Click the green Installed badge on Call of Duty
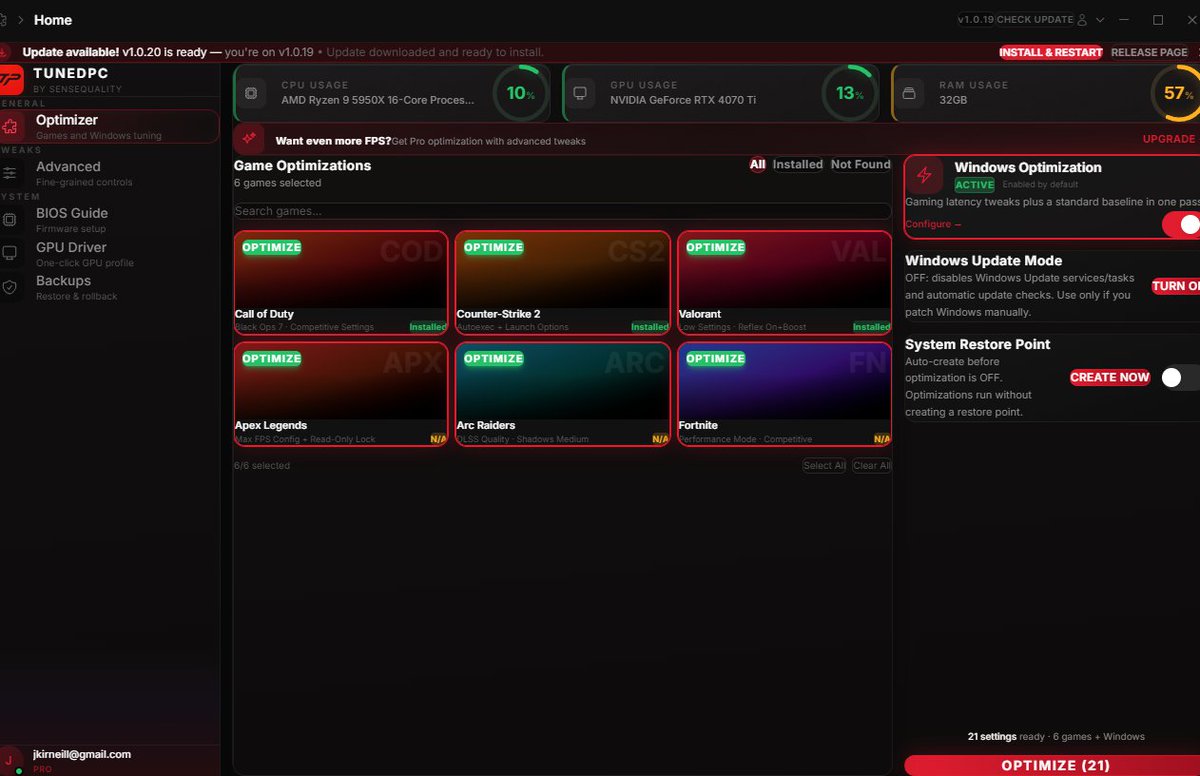Screen dimensions: 1200x776 pos(428,327)
